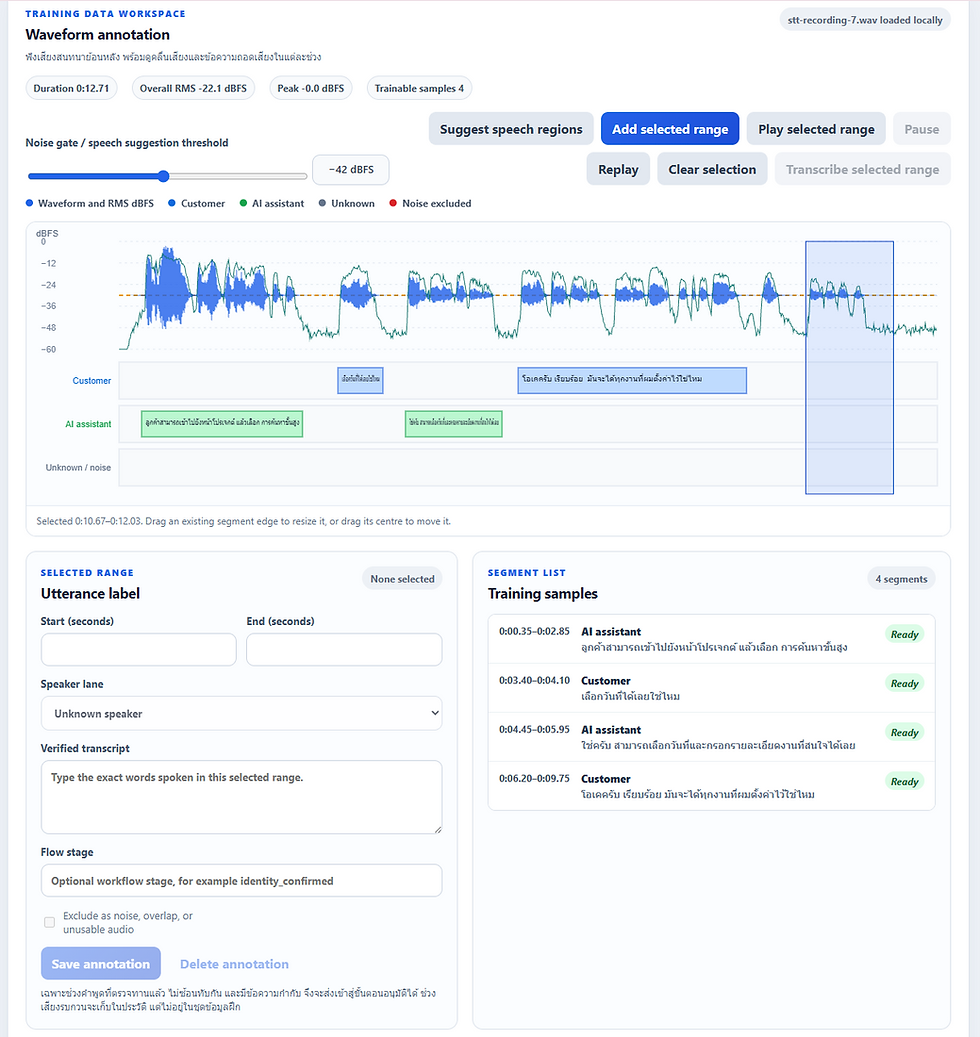Select long Customer segment at 0:06.20
This screenshot has width=980, height=1037.
[x=632, y=380]
